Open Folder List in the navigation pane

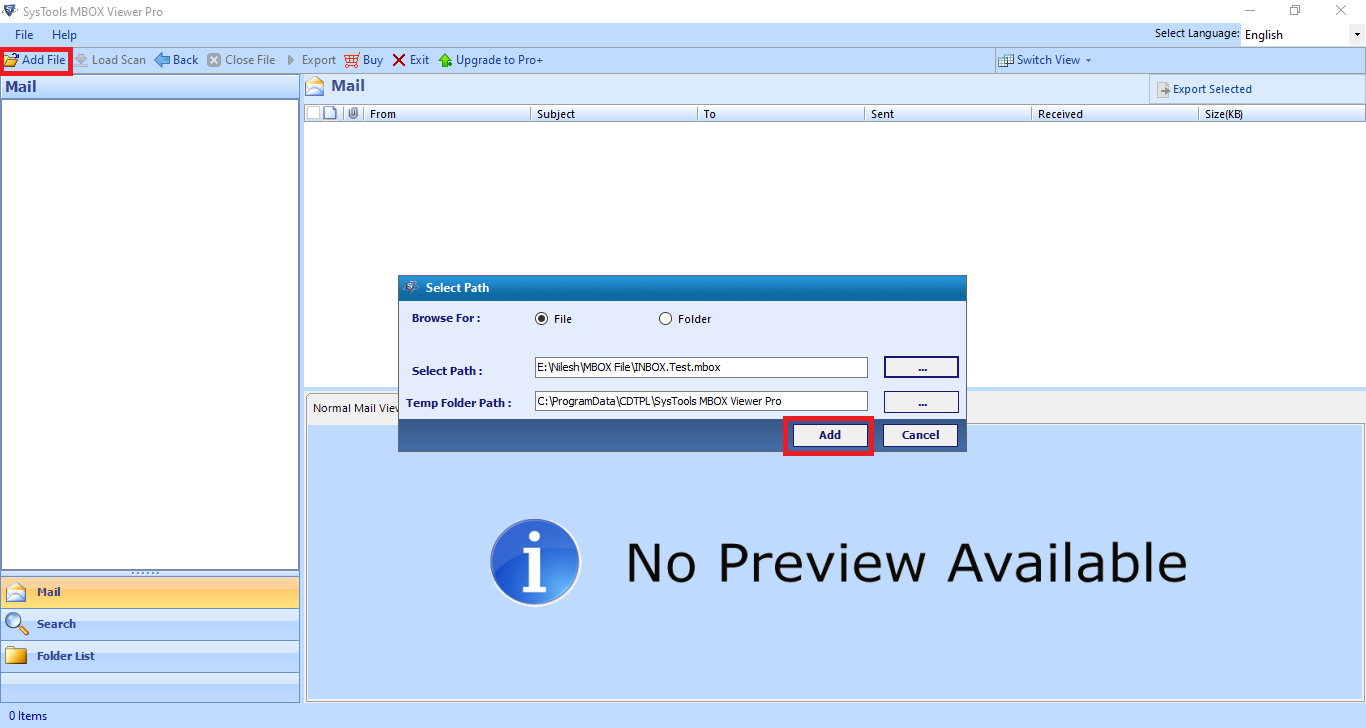pyautogui.click(x=150, y=656)
